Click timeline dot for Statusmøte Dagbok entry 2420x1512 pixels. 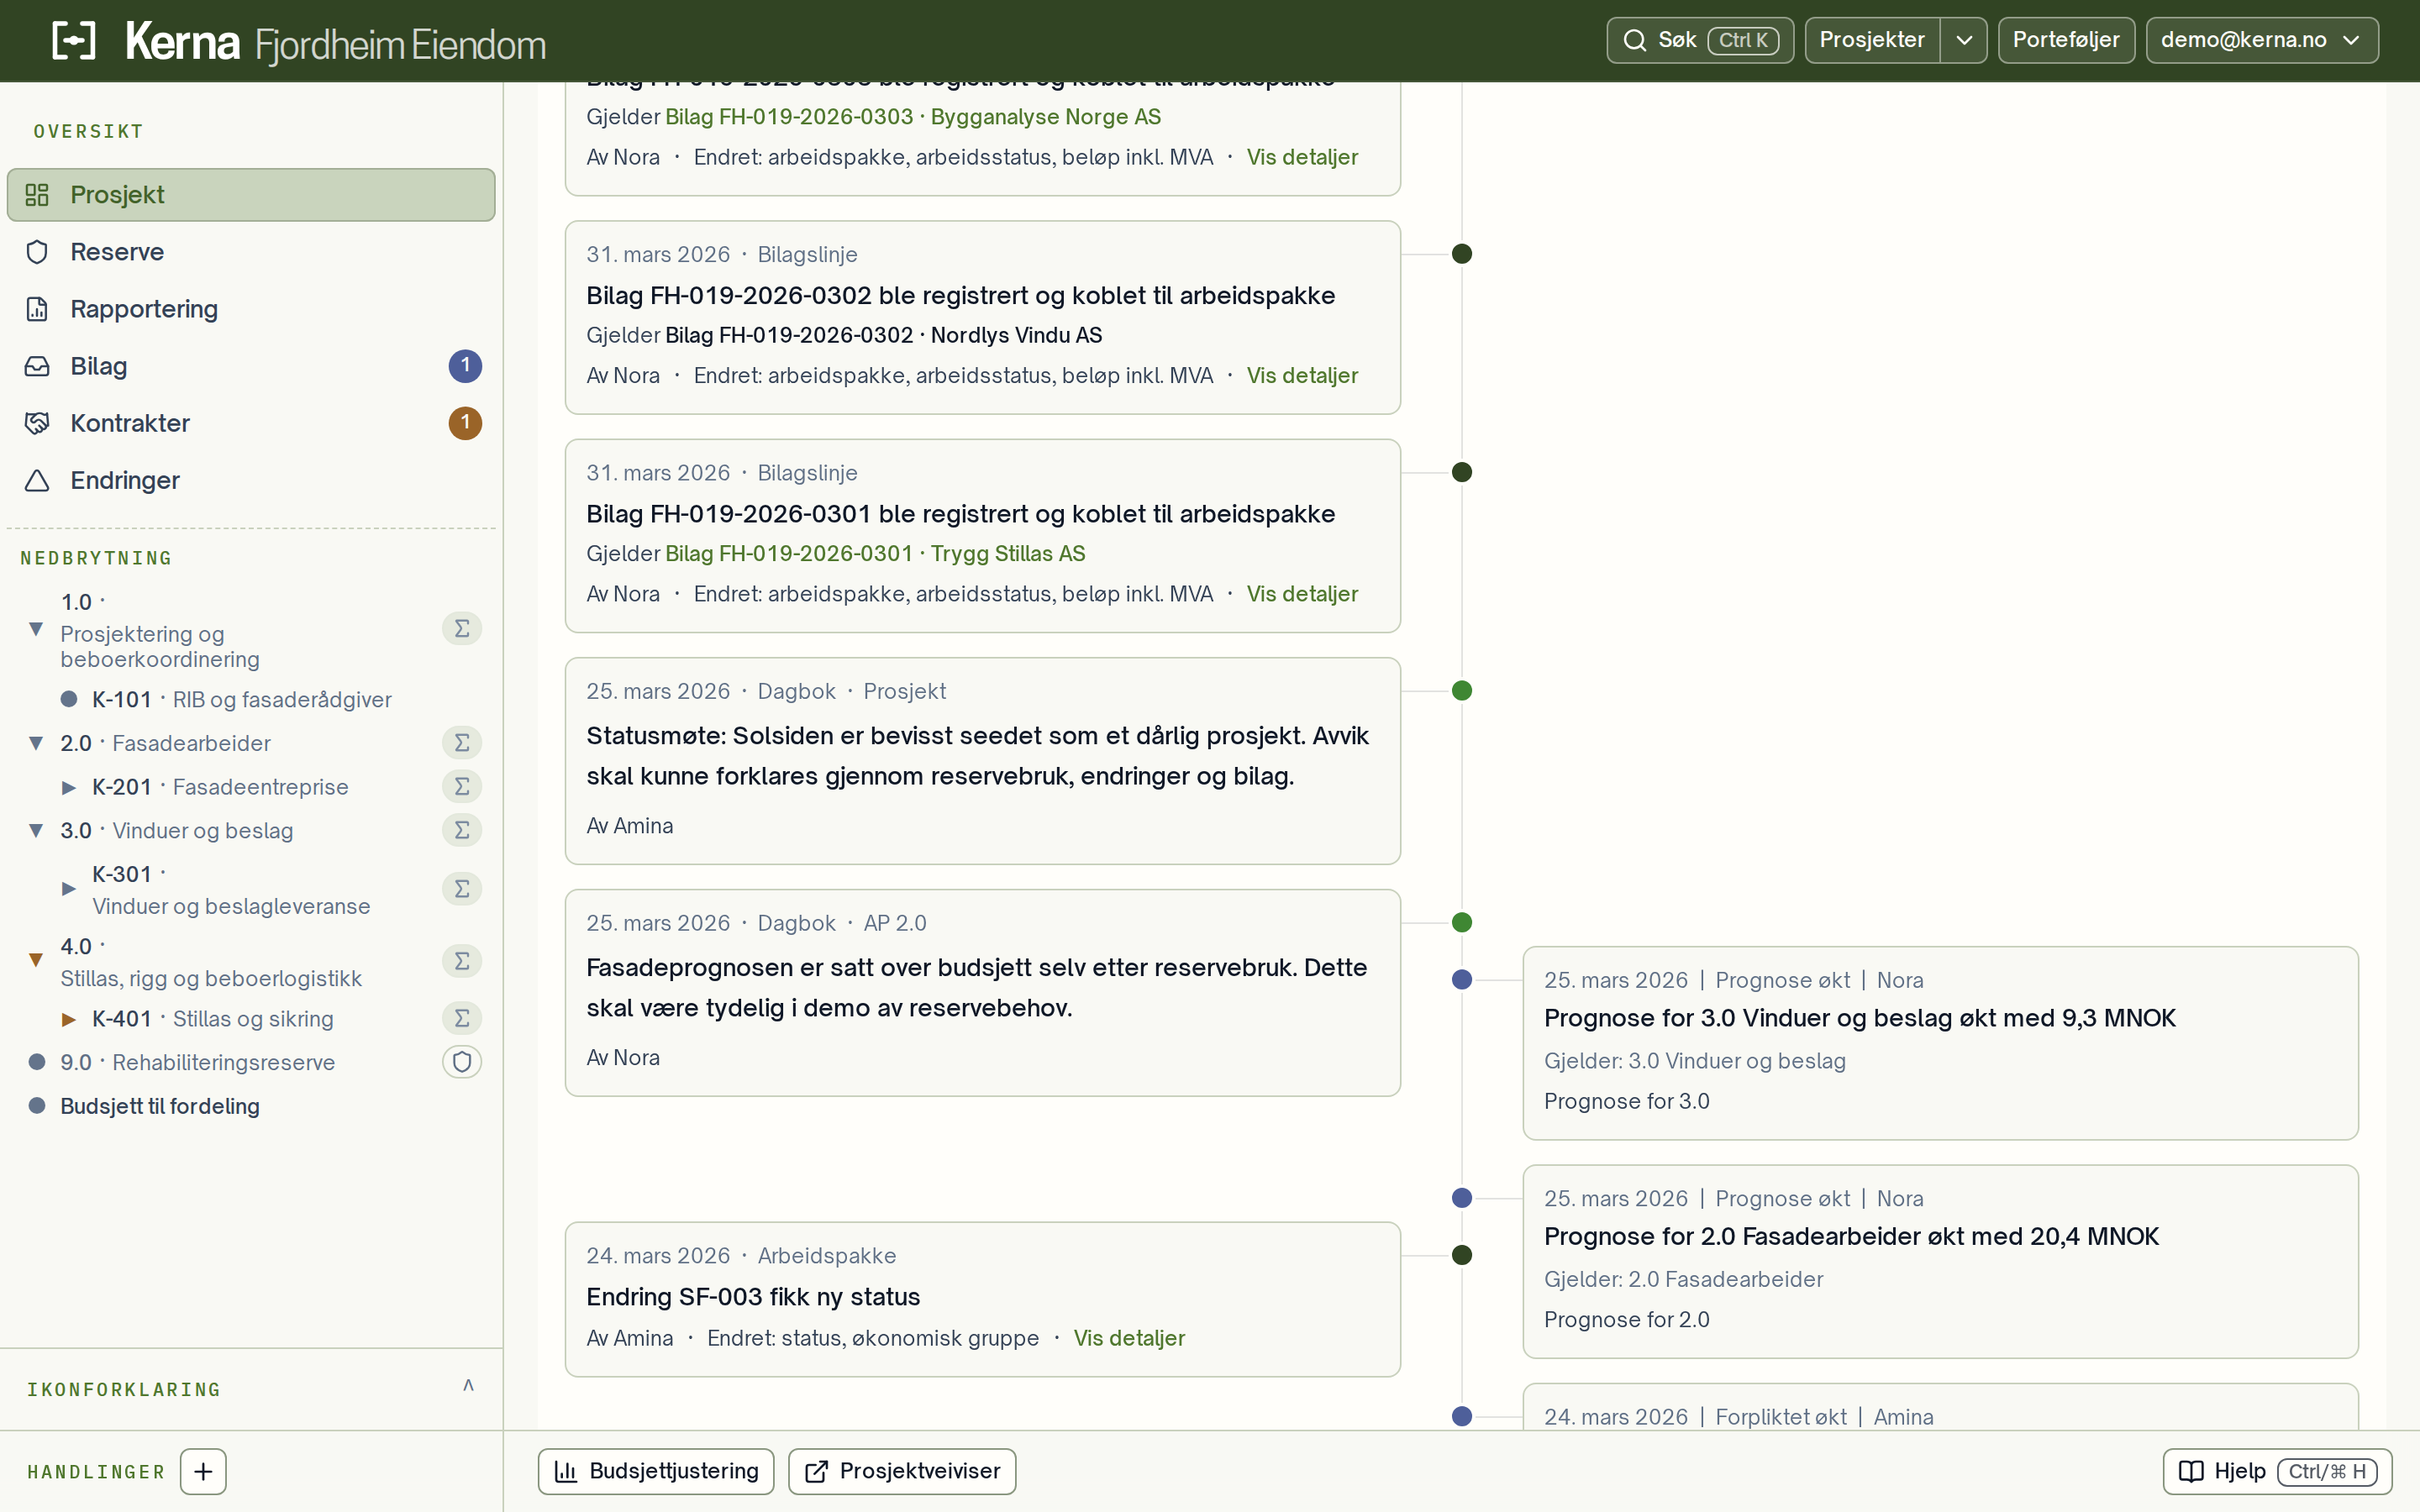click(1462, 691)
